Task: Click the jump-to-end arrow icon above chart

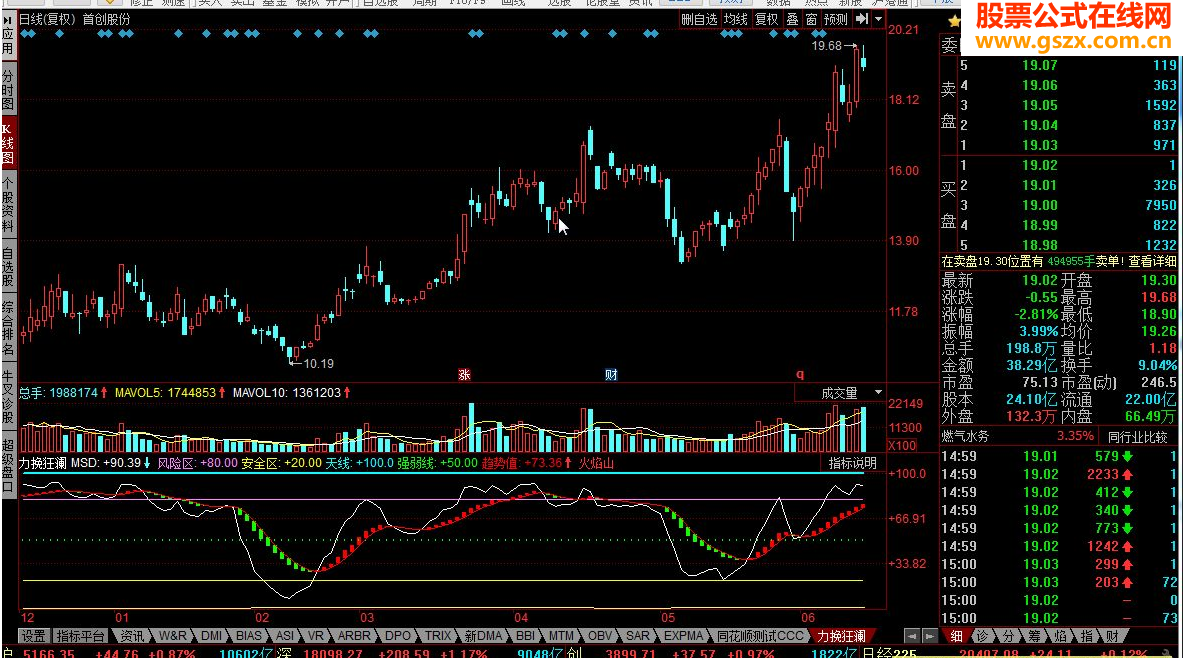Action: pyautogui.click(x=862, y=19)
